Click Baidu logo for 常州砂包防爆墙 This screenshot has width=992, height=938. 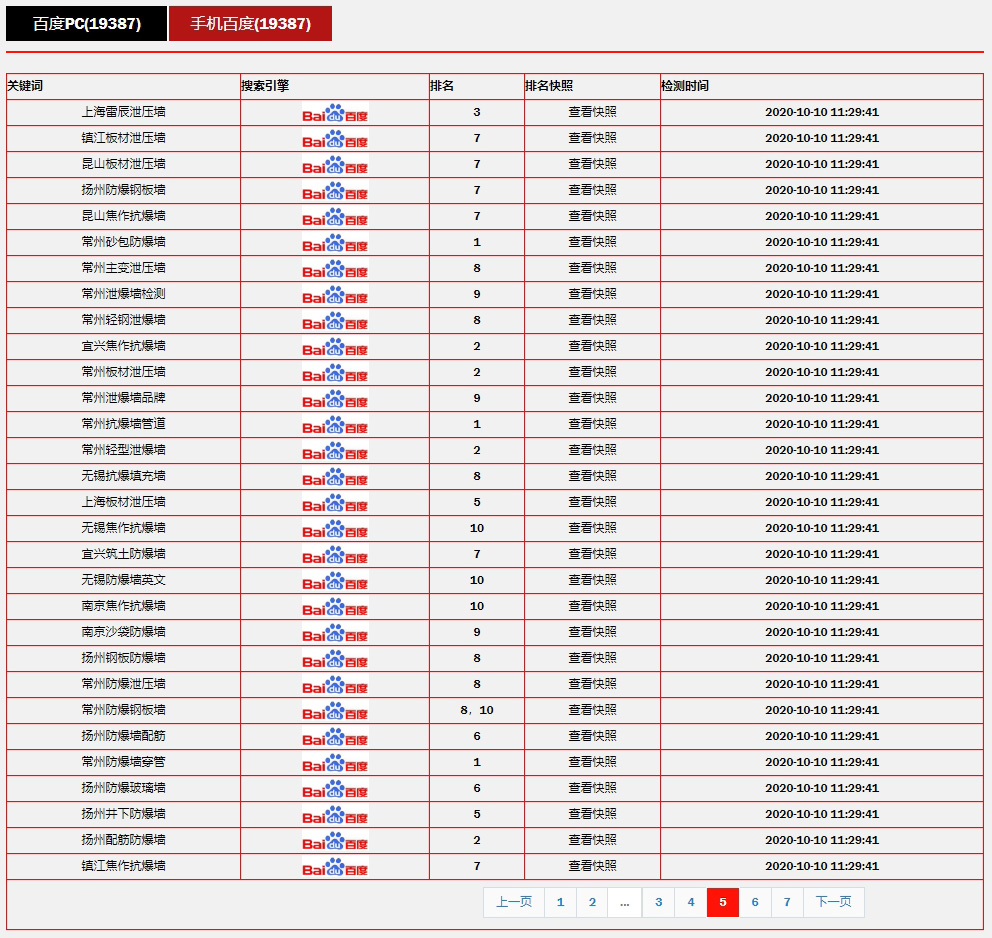tap(335, 243)
